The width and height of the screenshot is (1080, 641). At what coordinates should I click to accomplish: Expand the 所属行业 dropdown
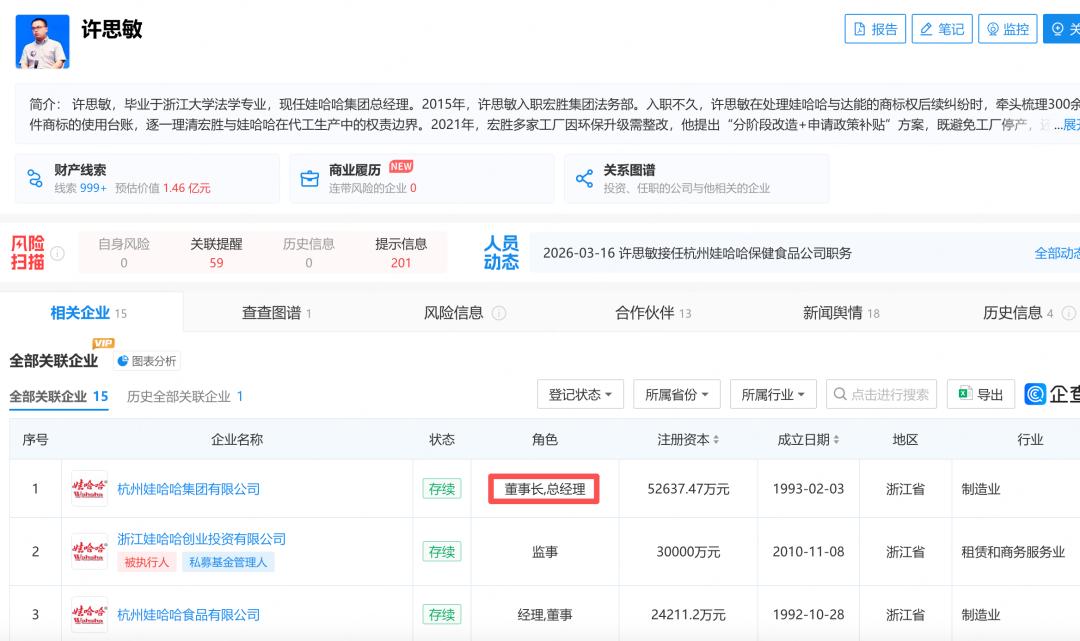click(x=773, y=395)
